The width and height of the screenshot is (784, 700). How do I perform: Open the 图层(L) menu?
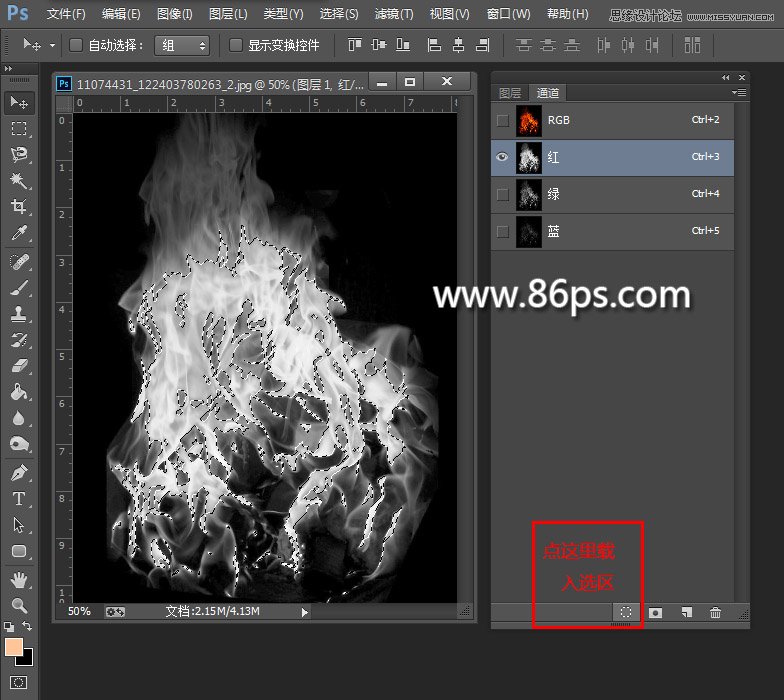coord(228,14)
